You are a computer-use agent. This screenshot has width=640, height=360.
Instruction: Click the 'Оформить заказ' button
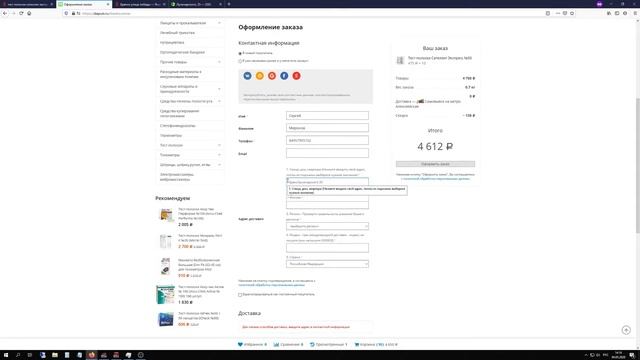[435, 164]
